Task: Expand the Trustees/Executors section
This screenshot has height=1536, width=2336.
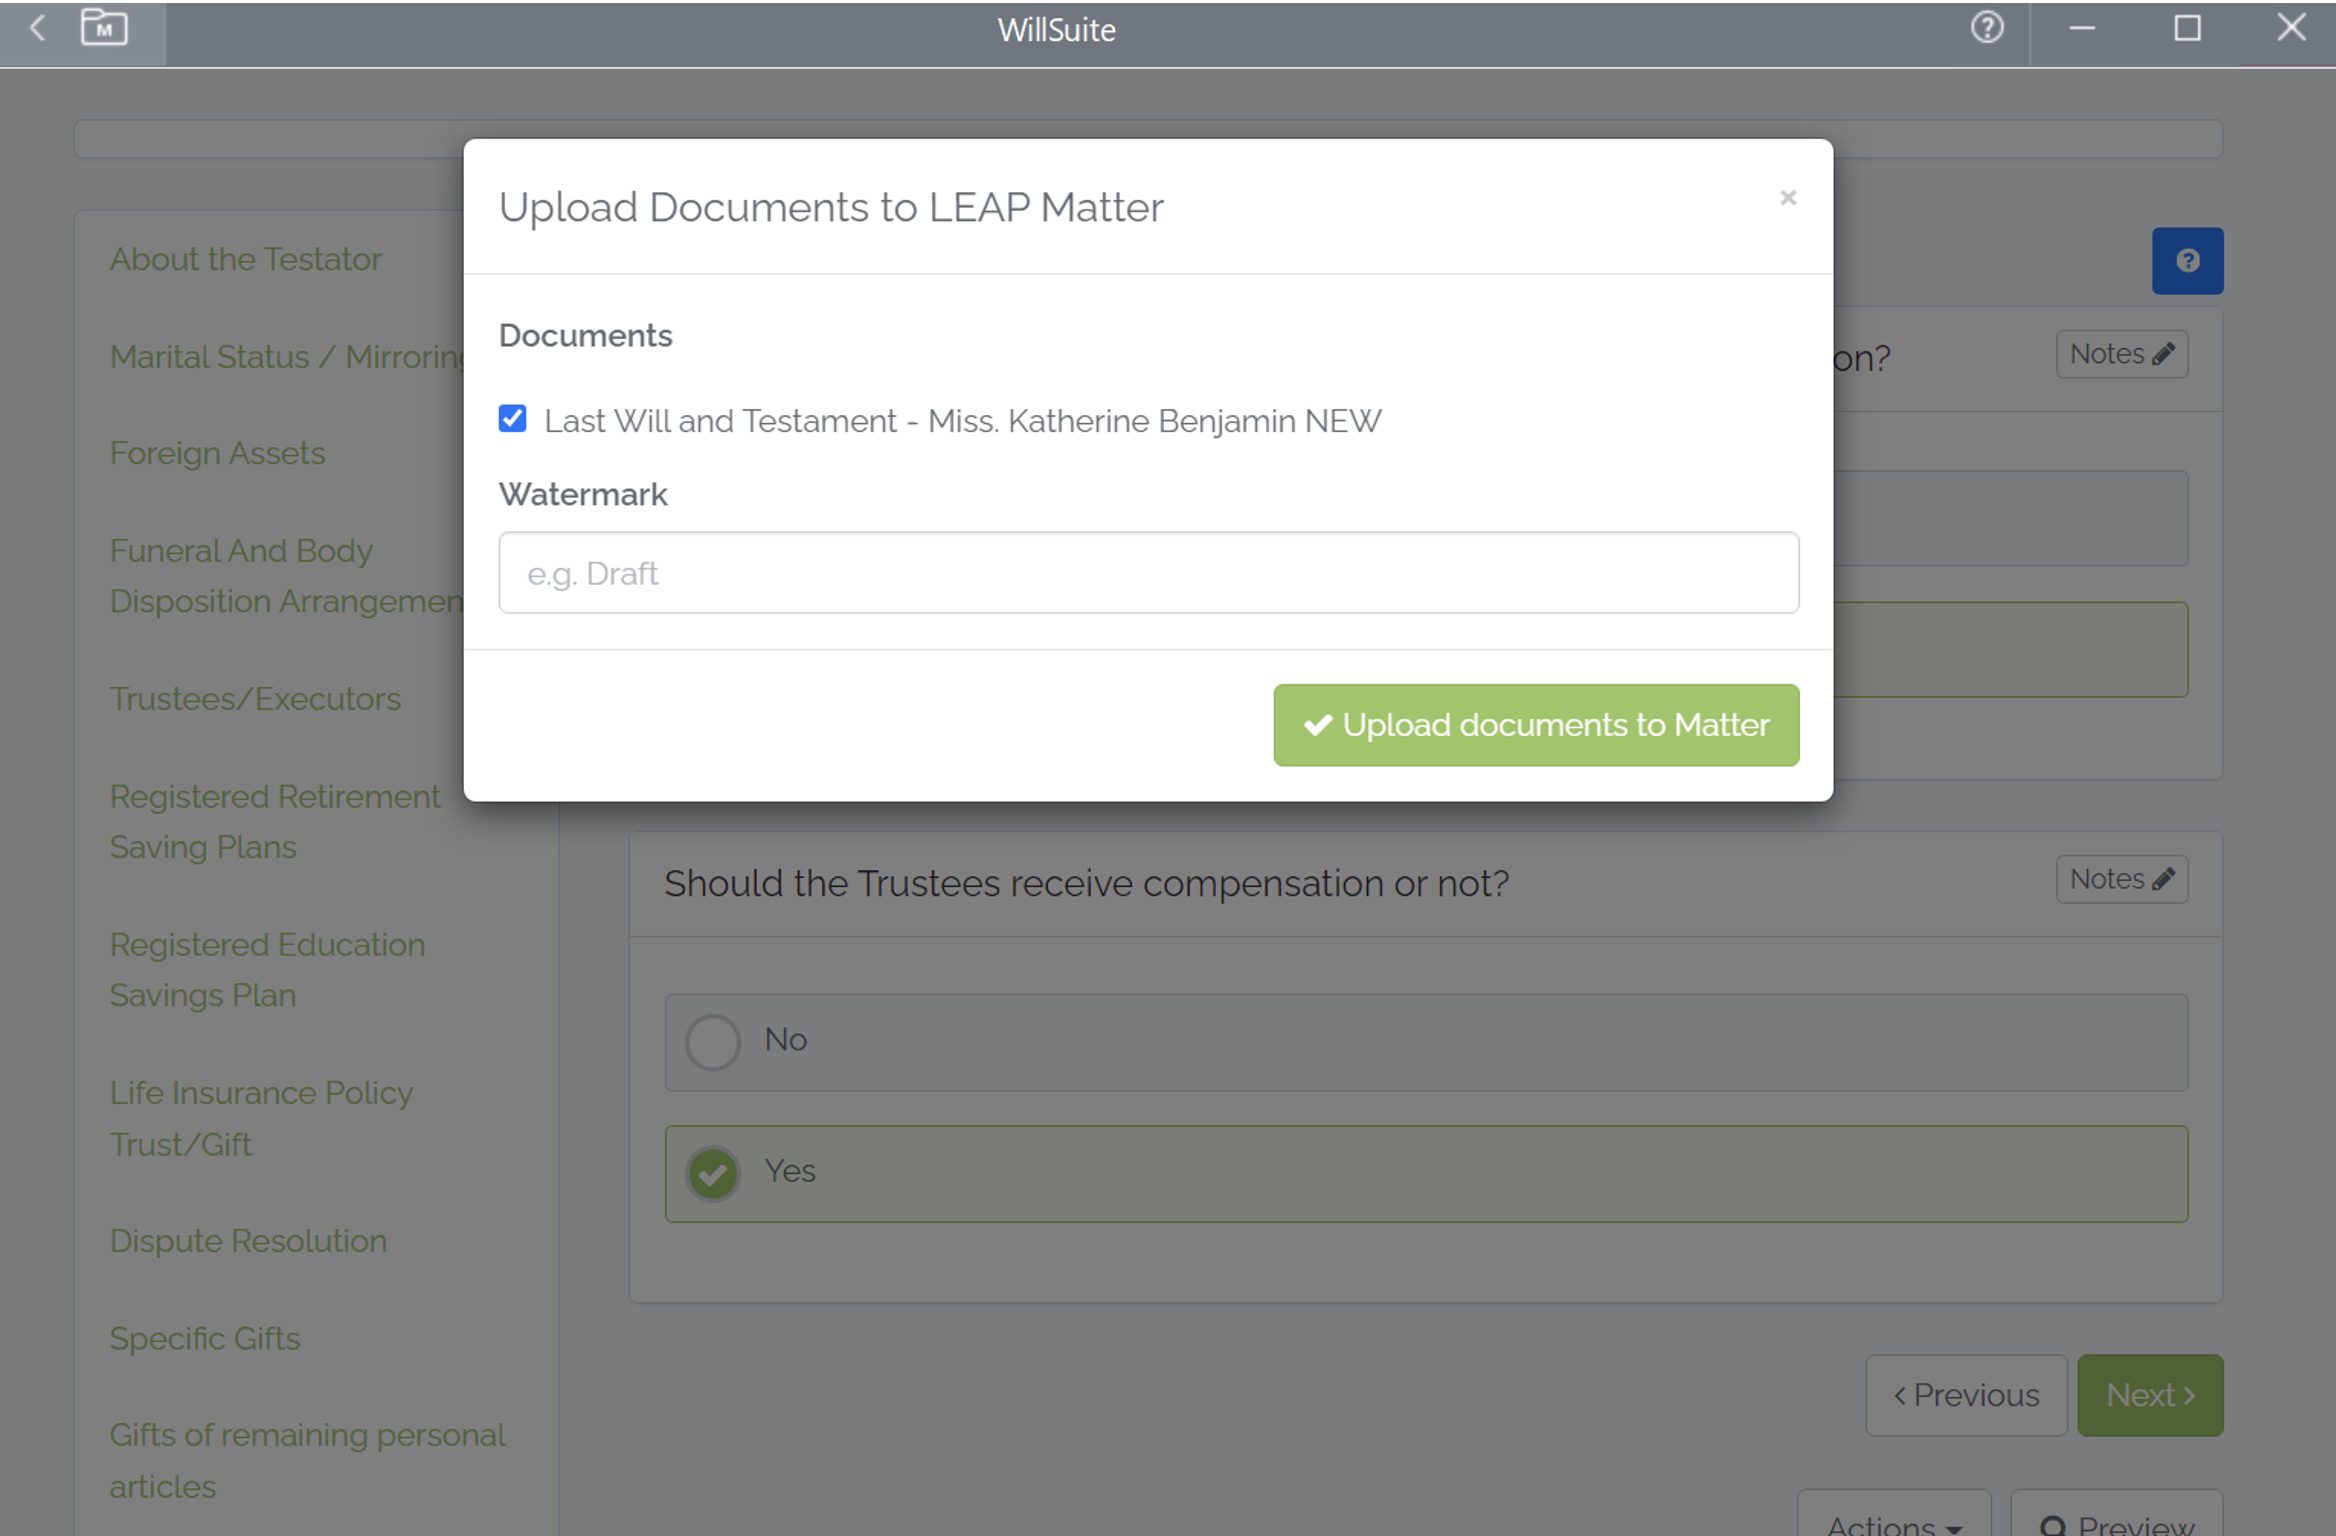Action: [256, 698]
